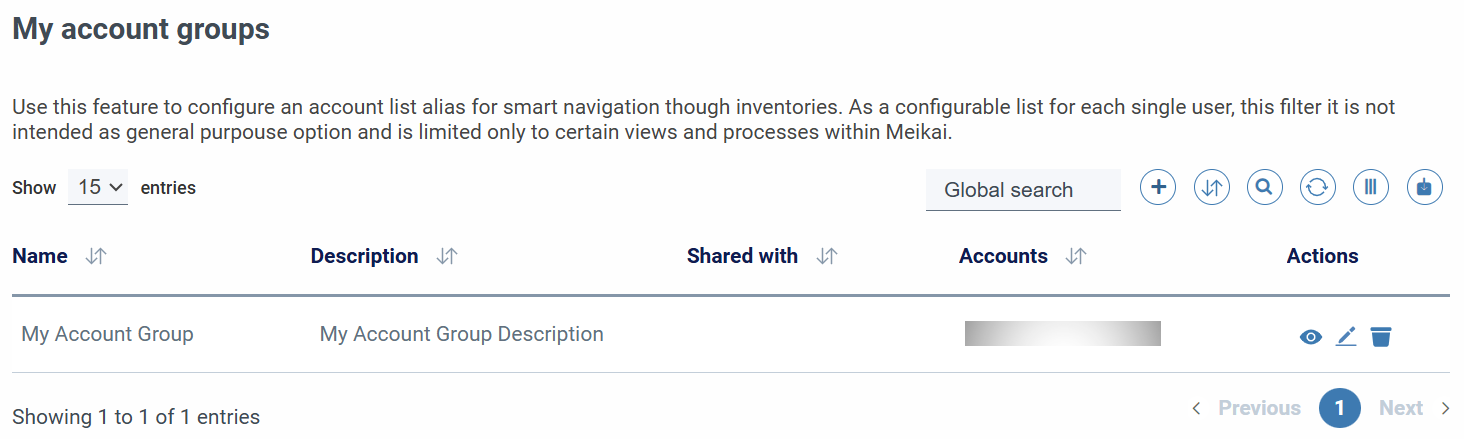1464x439 pixels.
Task: Click the export download icon
Action: [x=1425, y=187]
